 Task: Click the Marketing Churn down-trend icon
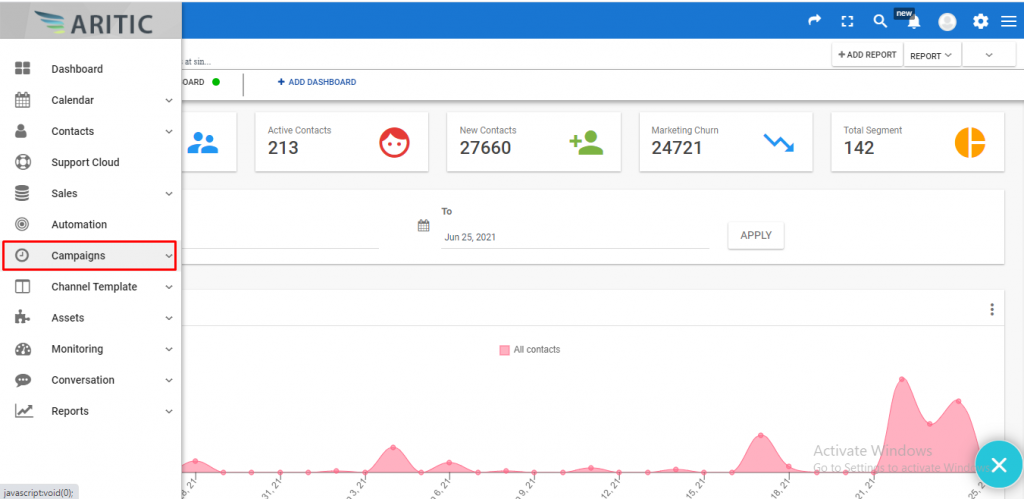coord(778,142)
